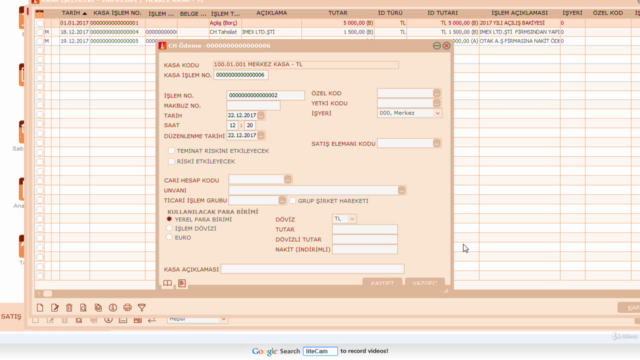
Task: Open the Yetki Kodu lookup button
Action: (x=437, y=103)
